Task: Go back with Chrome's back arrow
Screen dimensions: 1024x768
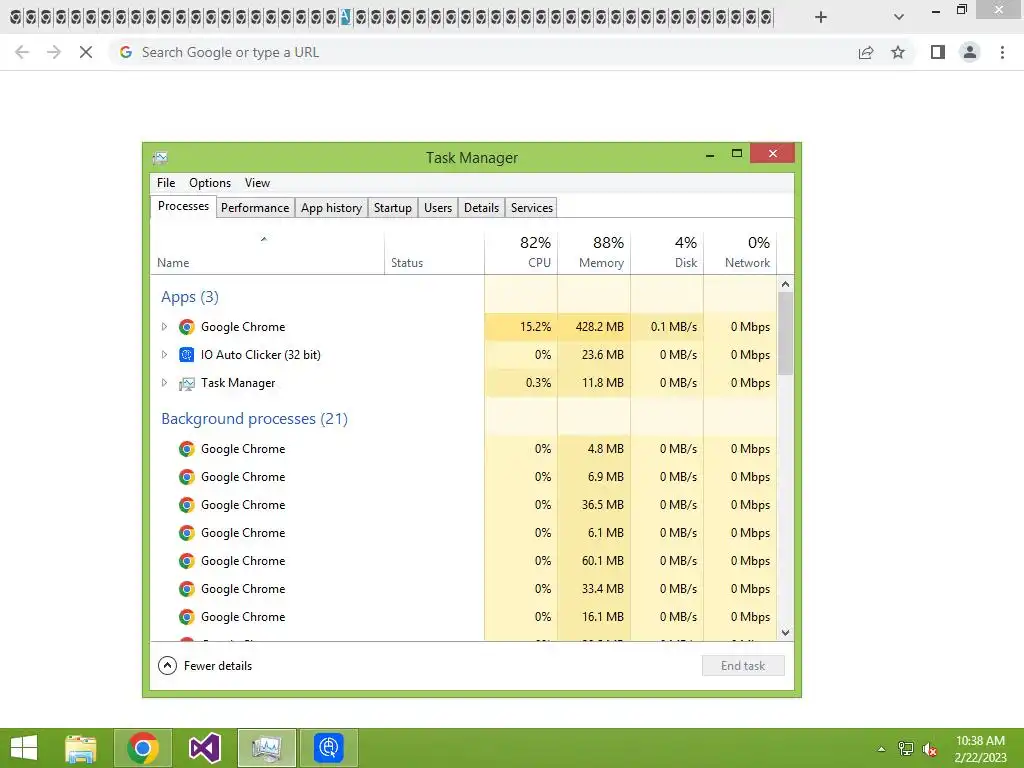Action: pyautogui.click(x=22, y=52)
